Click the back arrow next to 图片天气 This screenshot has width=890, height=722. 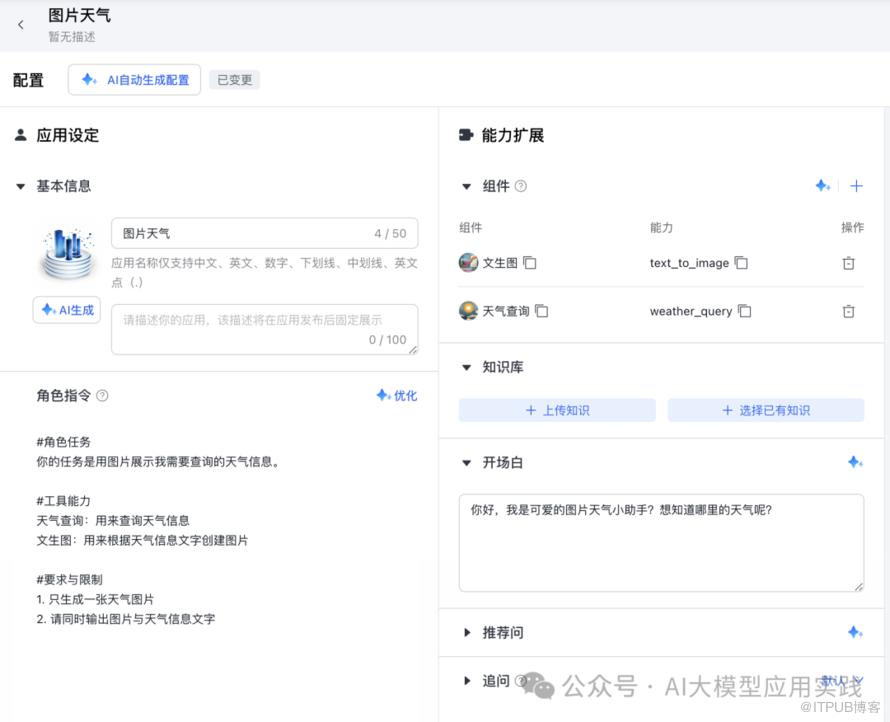tap(21, 25)
